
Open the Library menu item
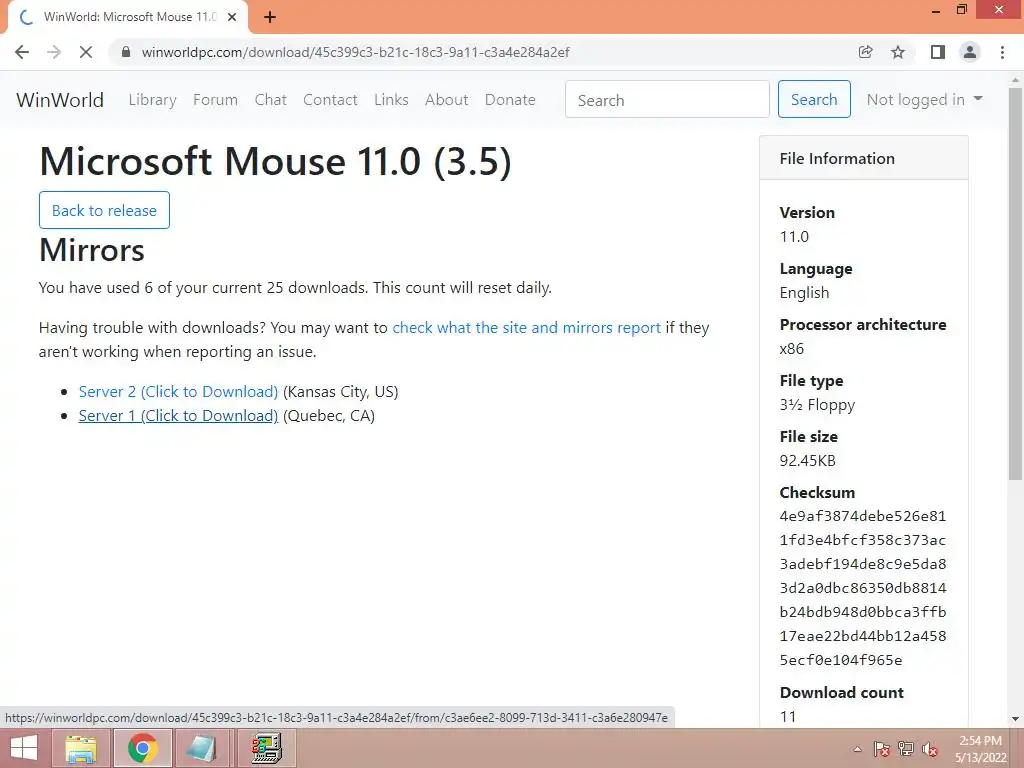click(x=152, y=100)
